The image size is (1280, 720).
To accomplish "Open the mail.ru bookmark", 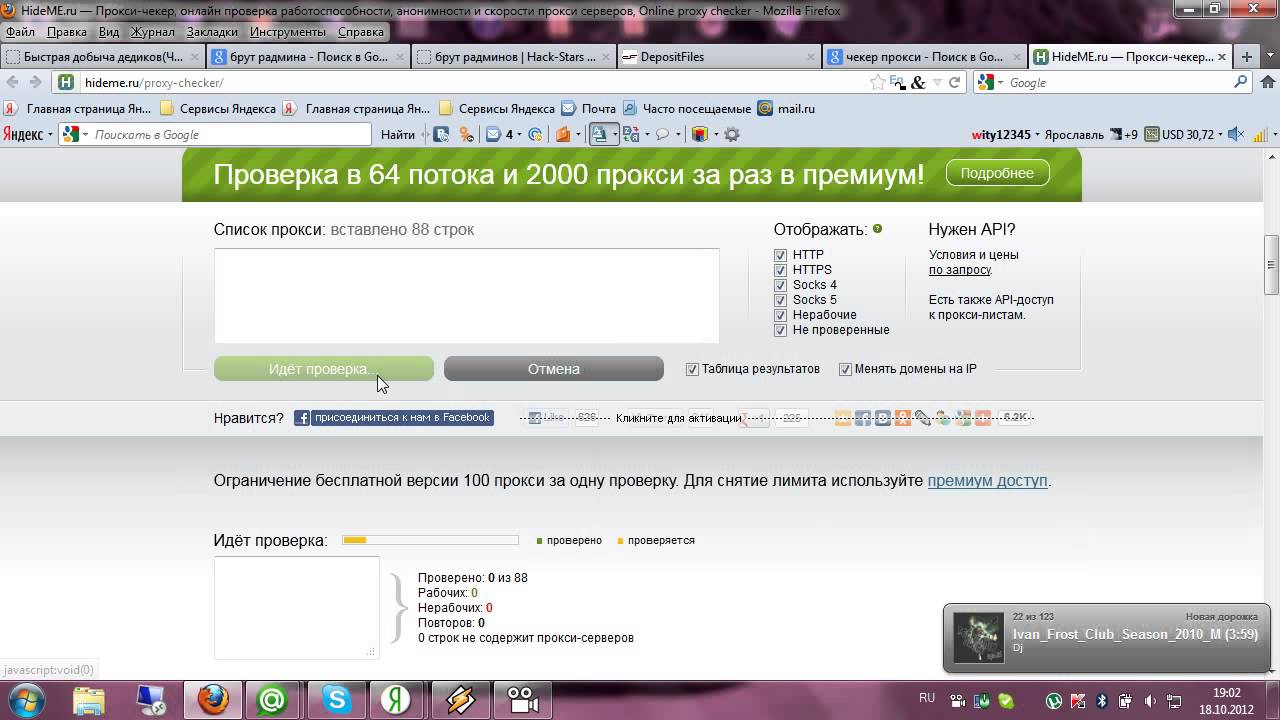I will 787,108.
